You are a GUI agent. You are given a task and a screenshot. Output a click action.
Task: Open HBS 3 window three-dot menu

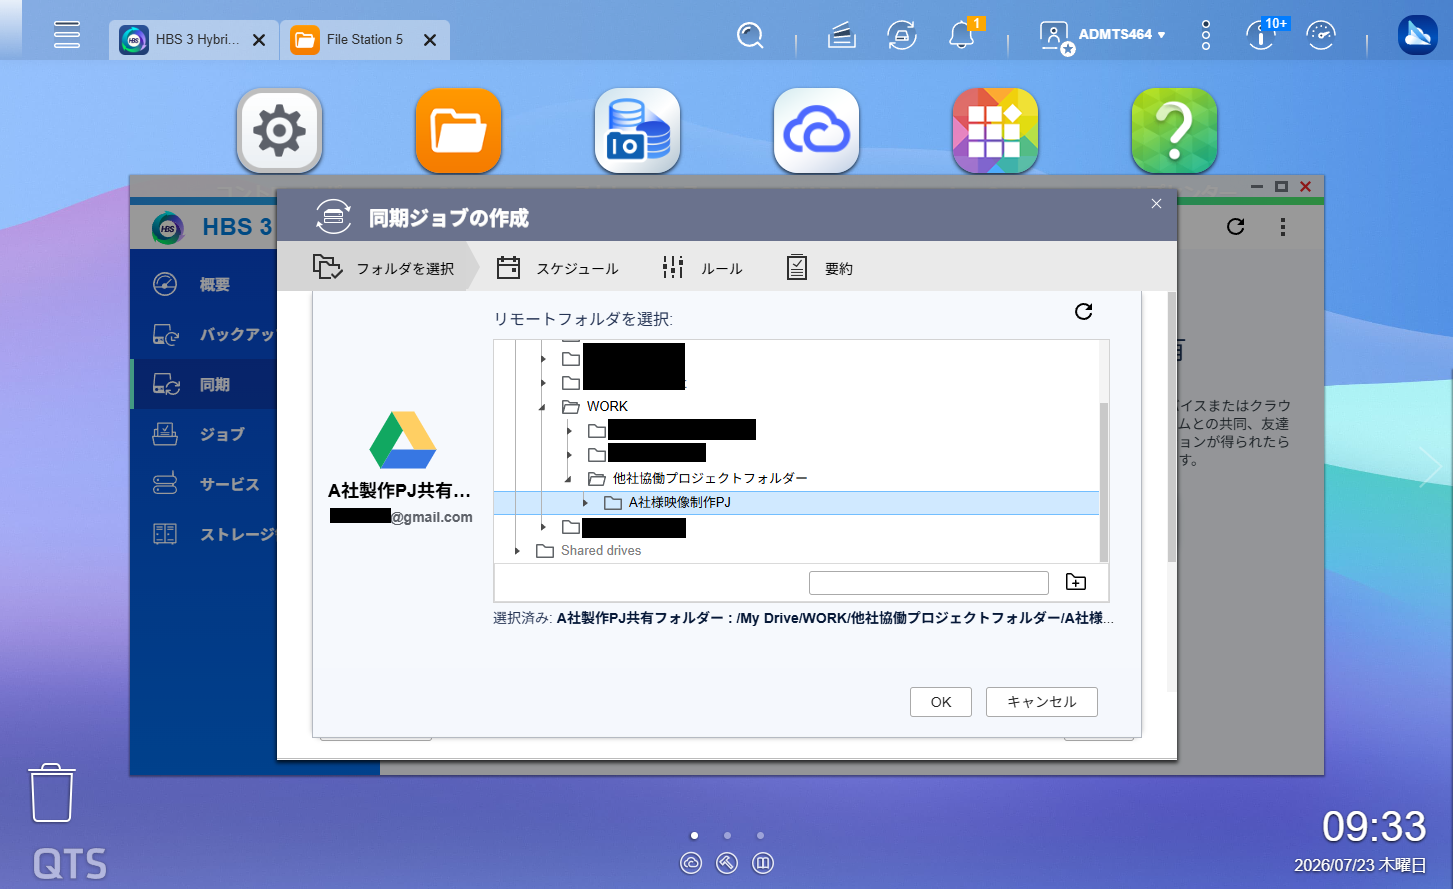1283,227
